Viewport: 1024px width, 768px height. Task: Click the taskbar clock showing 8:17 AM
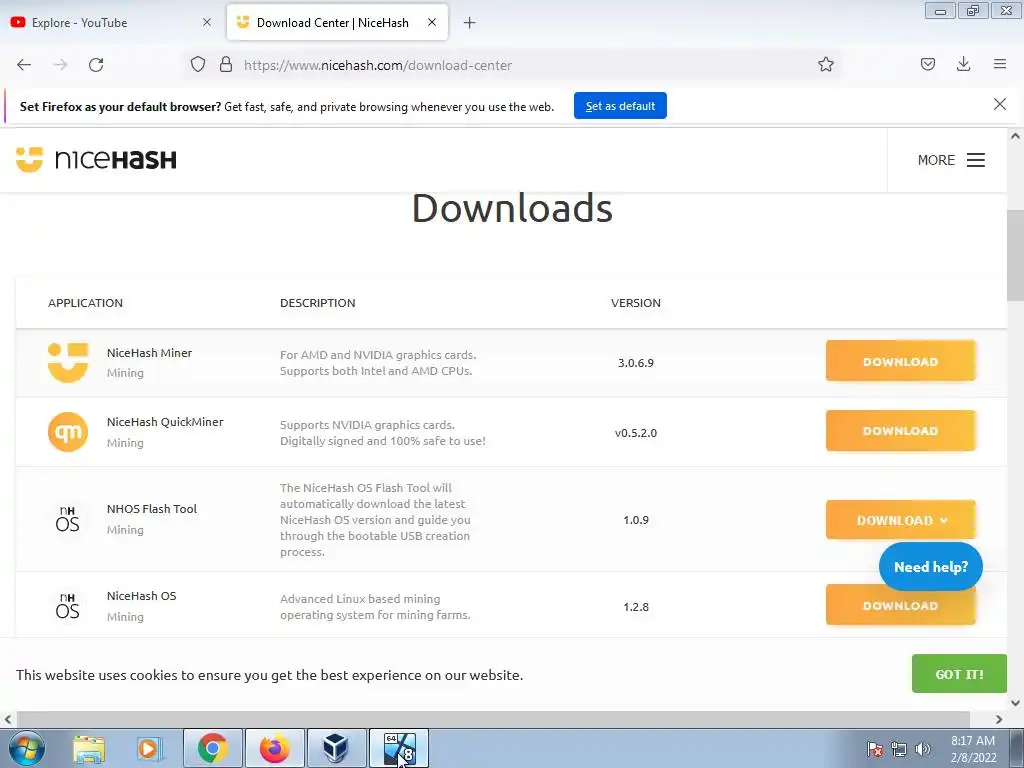(973, 749)
